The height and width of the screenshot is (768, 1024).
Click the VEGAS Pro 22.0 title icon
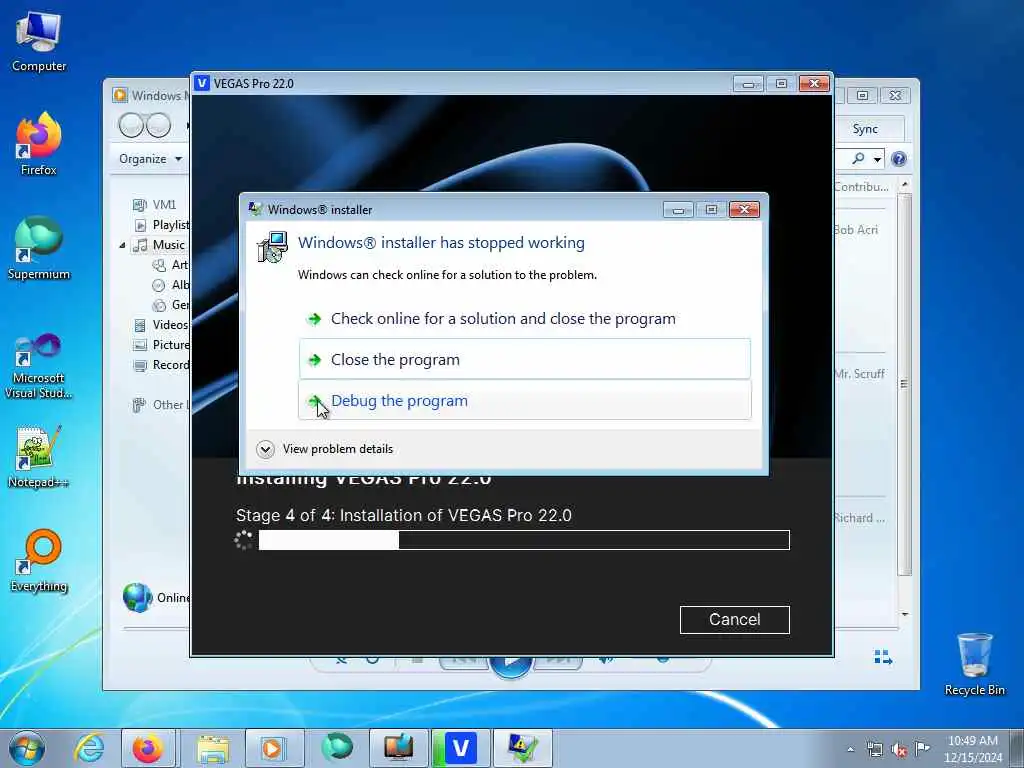point(202,83)
